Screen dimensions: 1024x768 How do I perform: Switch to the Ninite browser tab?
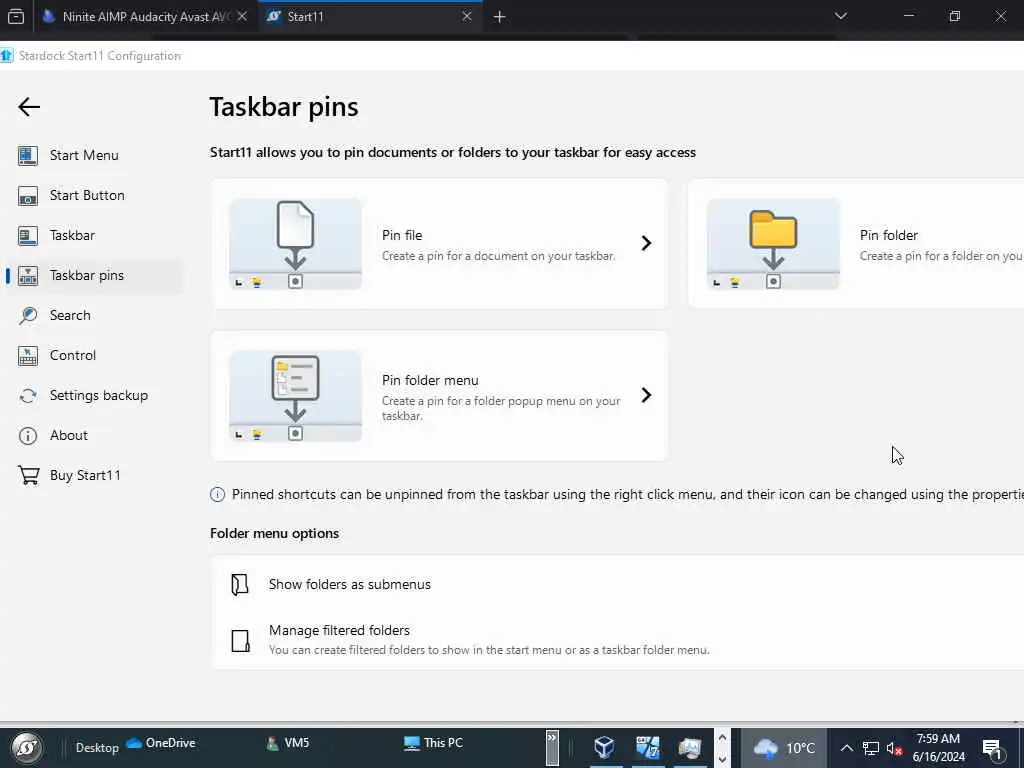click(145, 17)
